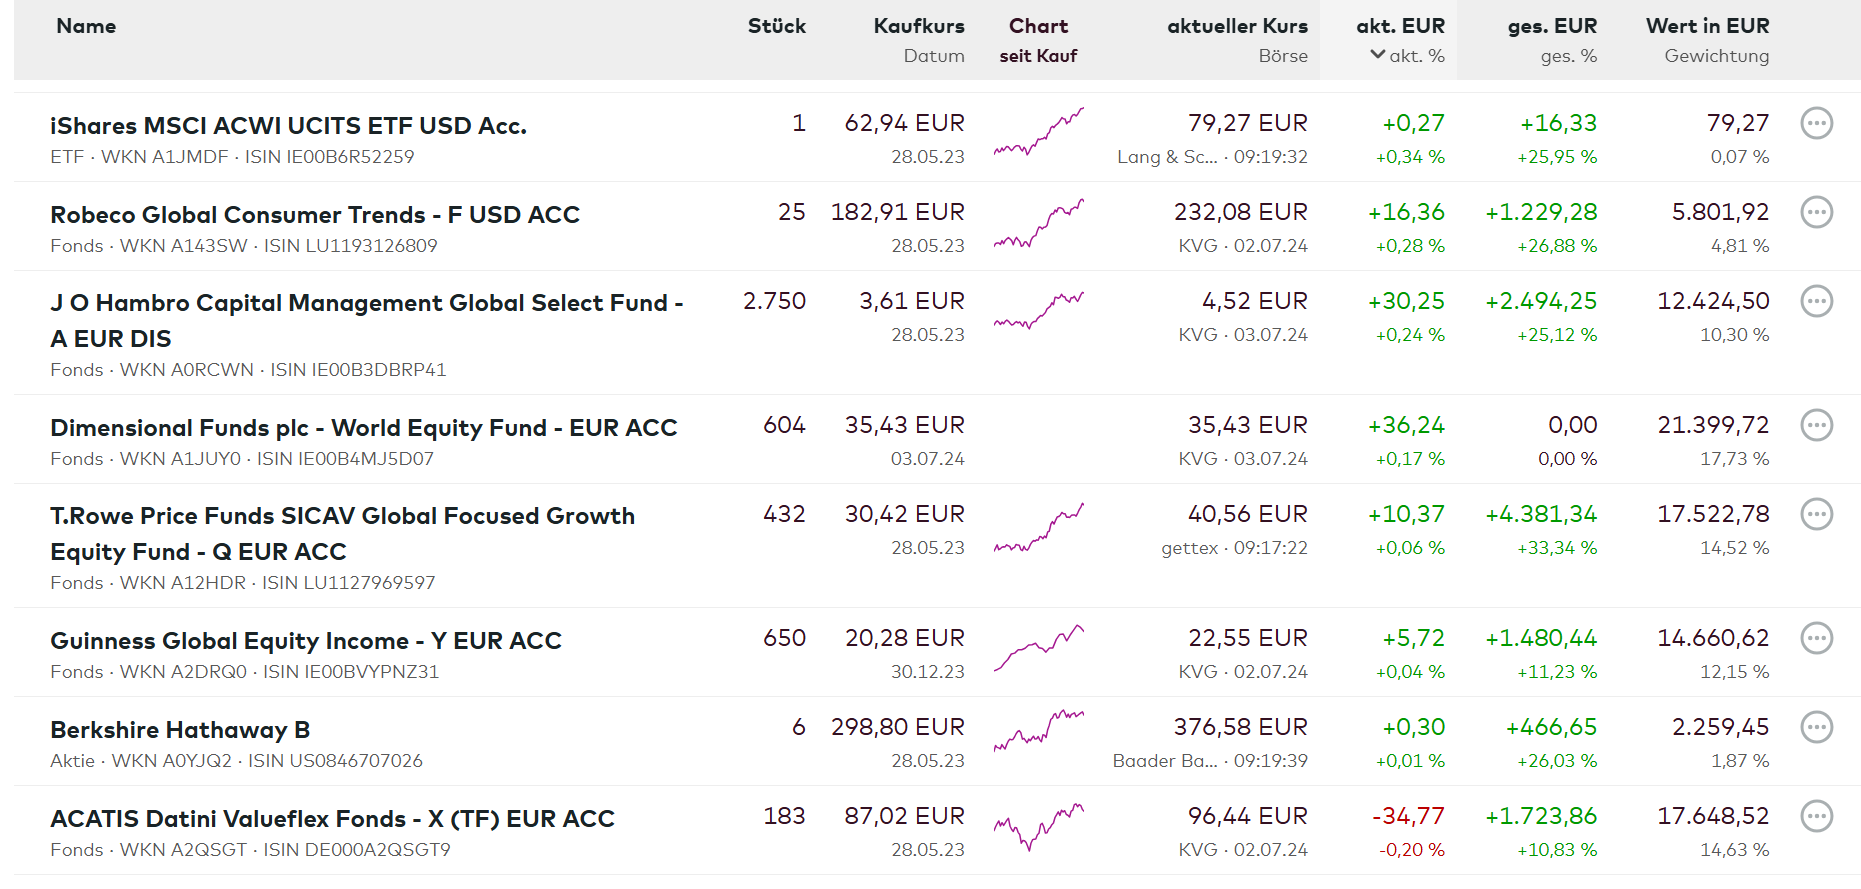Sort by ges. EUR column header
This screenshot has height=889, width=1861.
1552,27
